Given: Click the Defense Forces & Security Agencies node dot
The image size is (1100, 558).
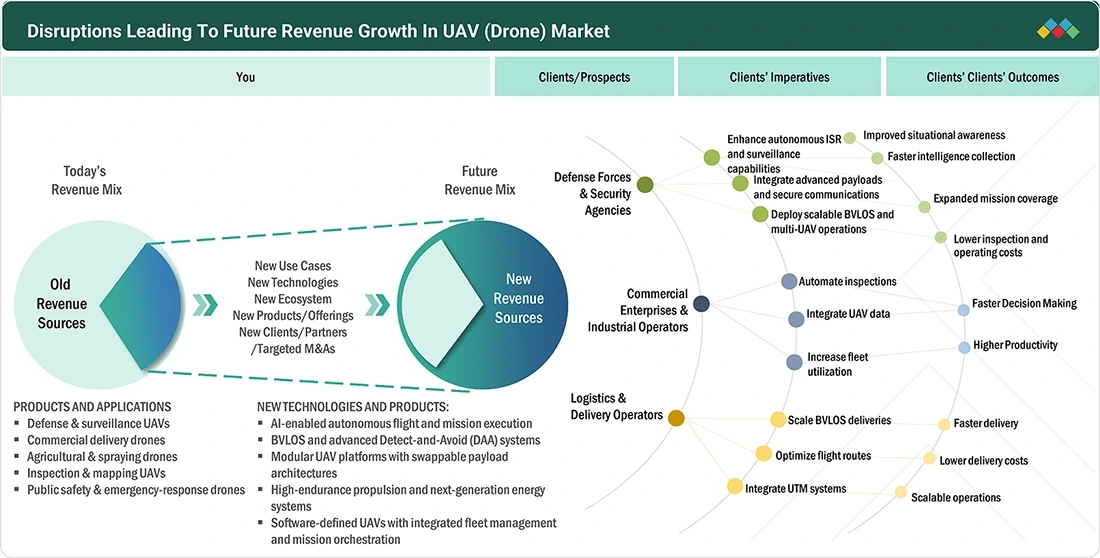Looking at the screenshot, I should point(645,185).
